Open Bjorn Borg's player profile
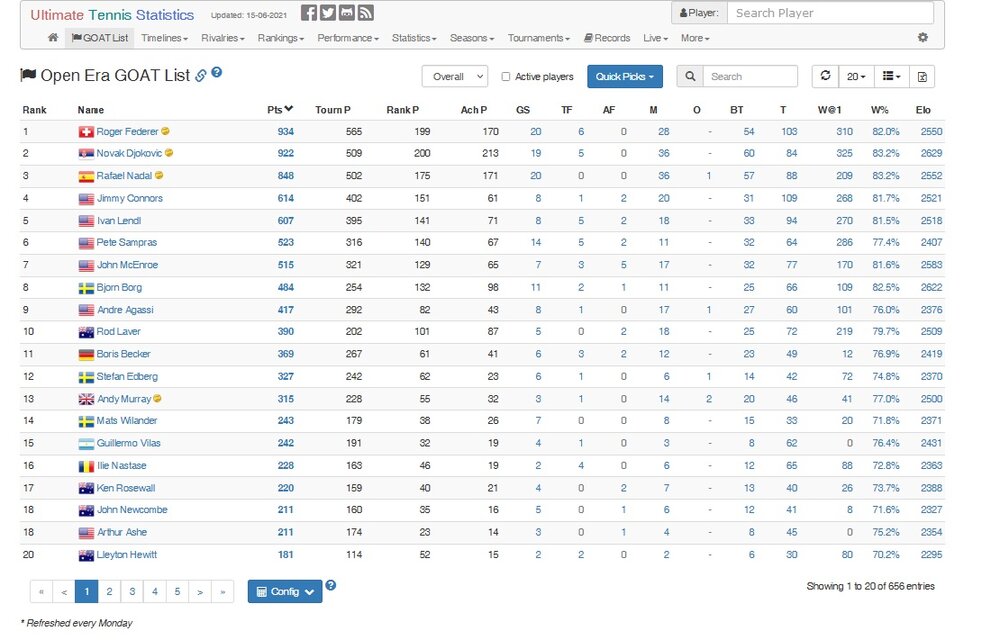This screenshot has width=1000, height=640. point(119,287)
